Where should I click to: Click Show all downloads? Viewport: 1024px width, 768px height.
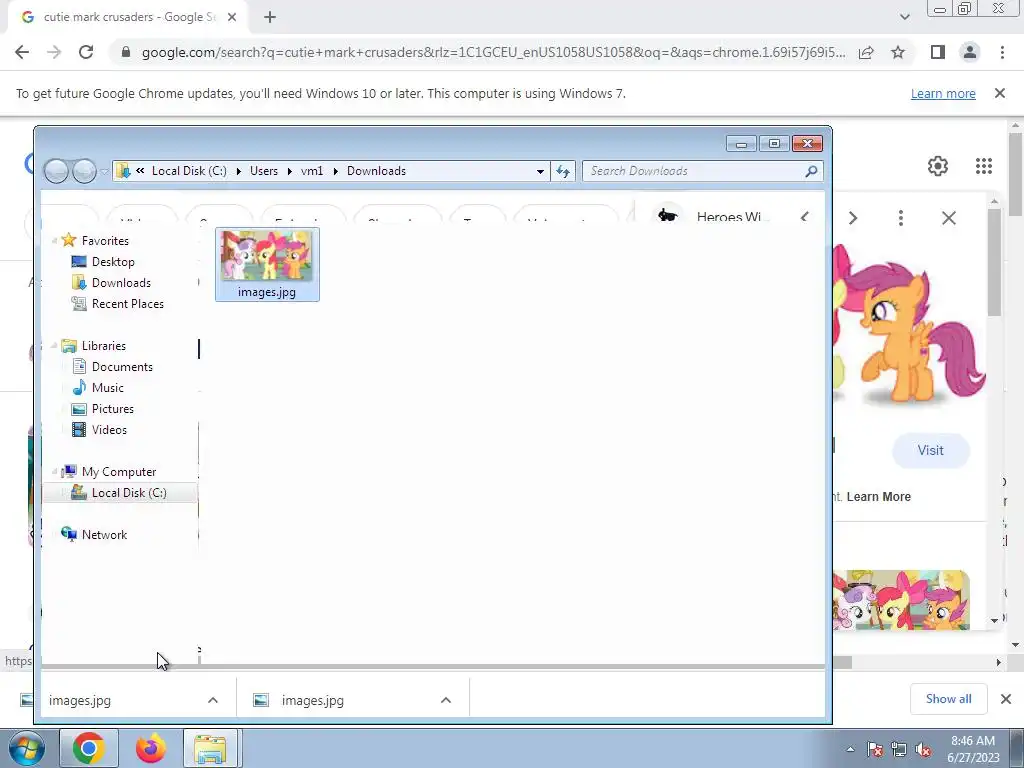tap(948, 699)
